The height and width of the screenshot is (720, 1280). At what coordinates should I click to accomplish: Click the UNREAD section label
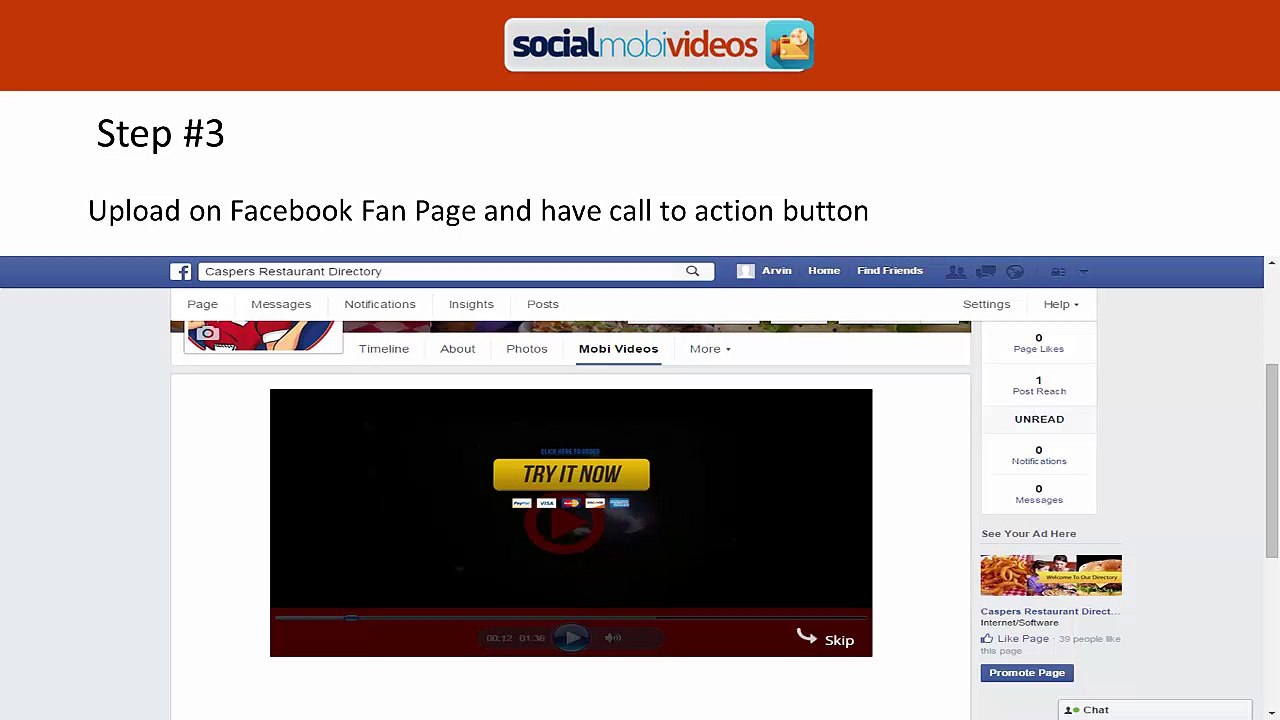point(1039,419)
